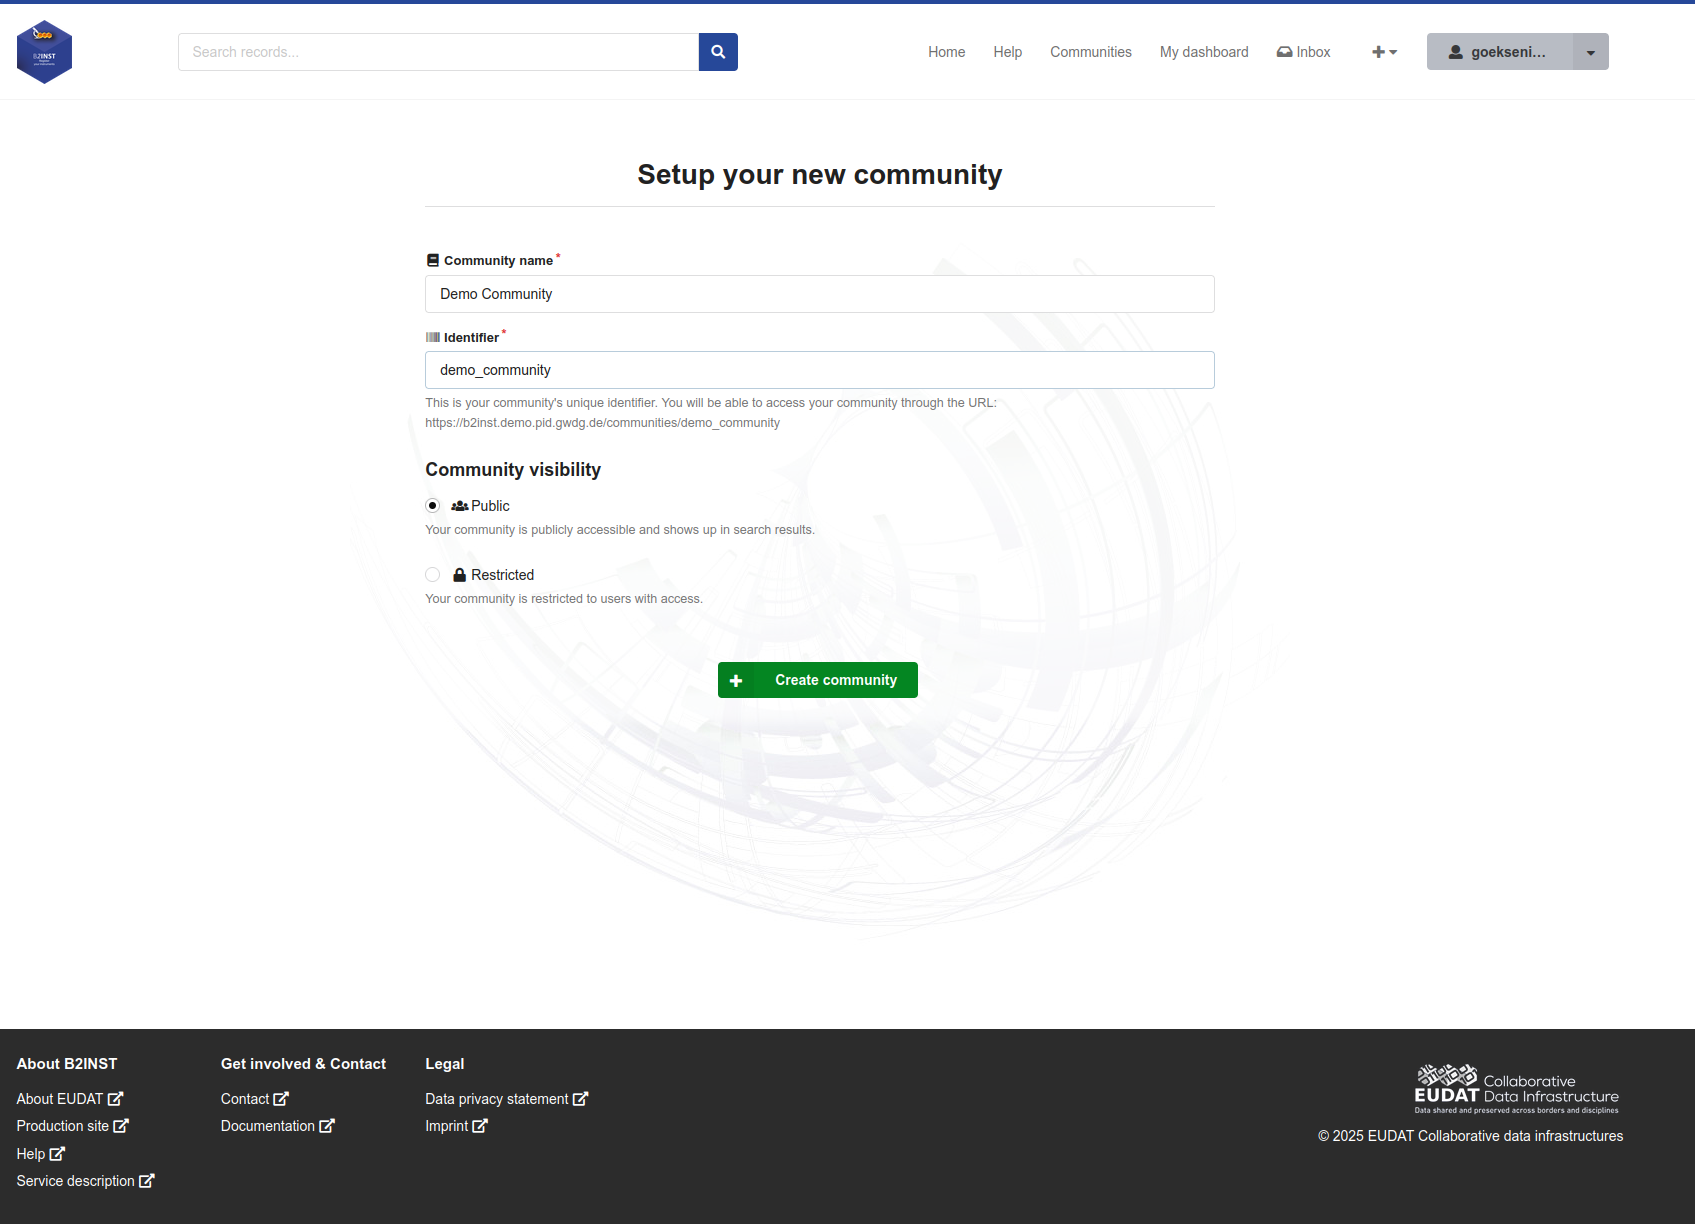The image size is (1695, 1224).
Task: Open Communities in the top navigation
Action: [x=1090, y=52]
